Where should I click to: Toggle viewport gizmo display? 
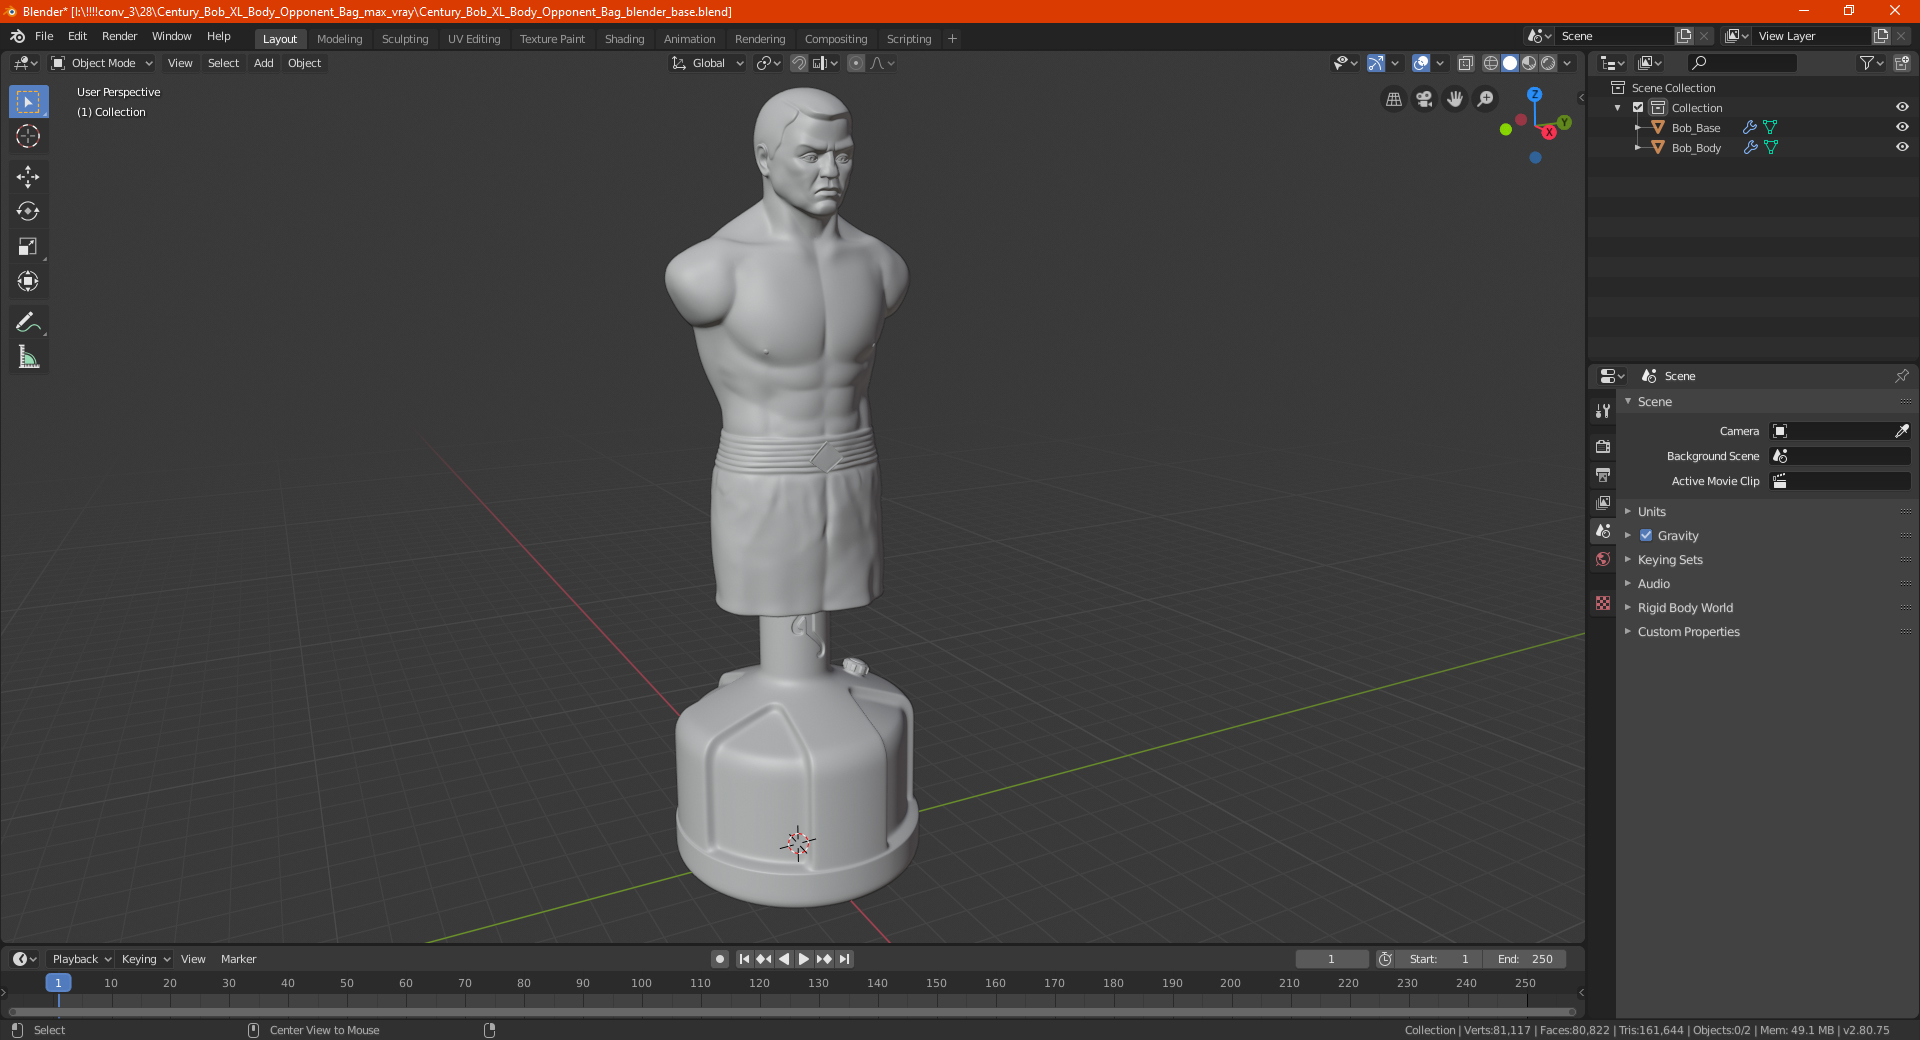tap(1376, 63)
